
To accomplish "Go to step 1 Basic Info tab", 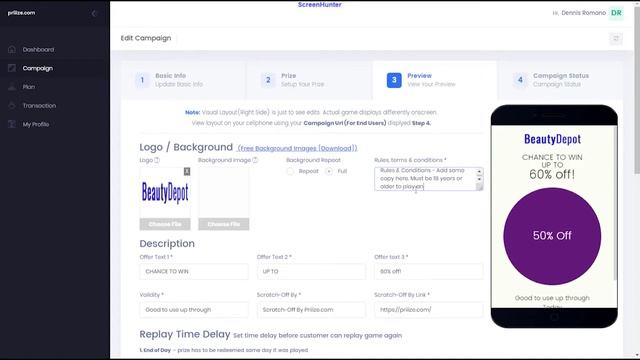I will pos(183,80).
